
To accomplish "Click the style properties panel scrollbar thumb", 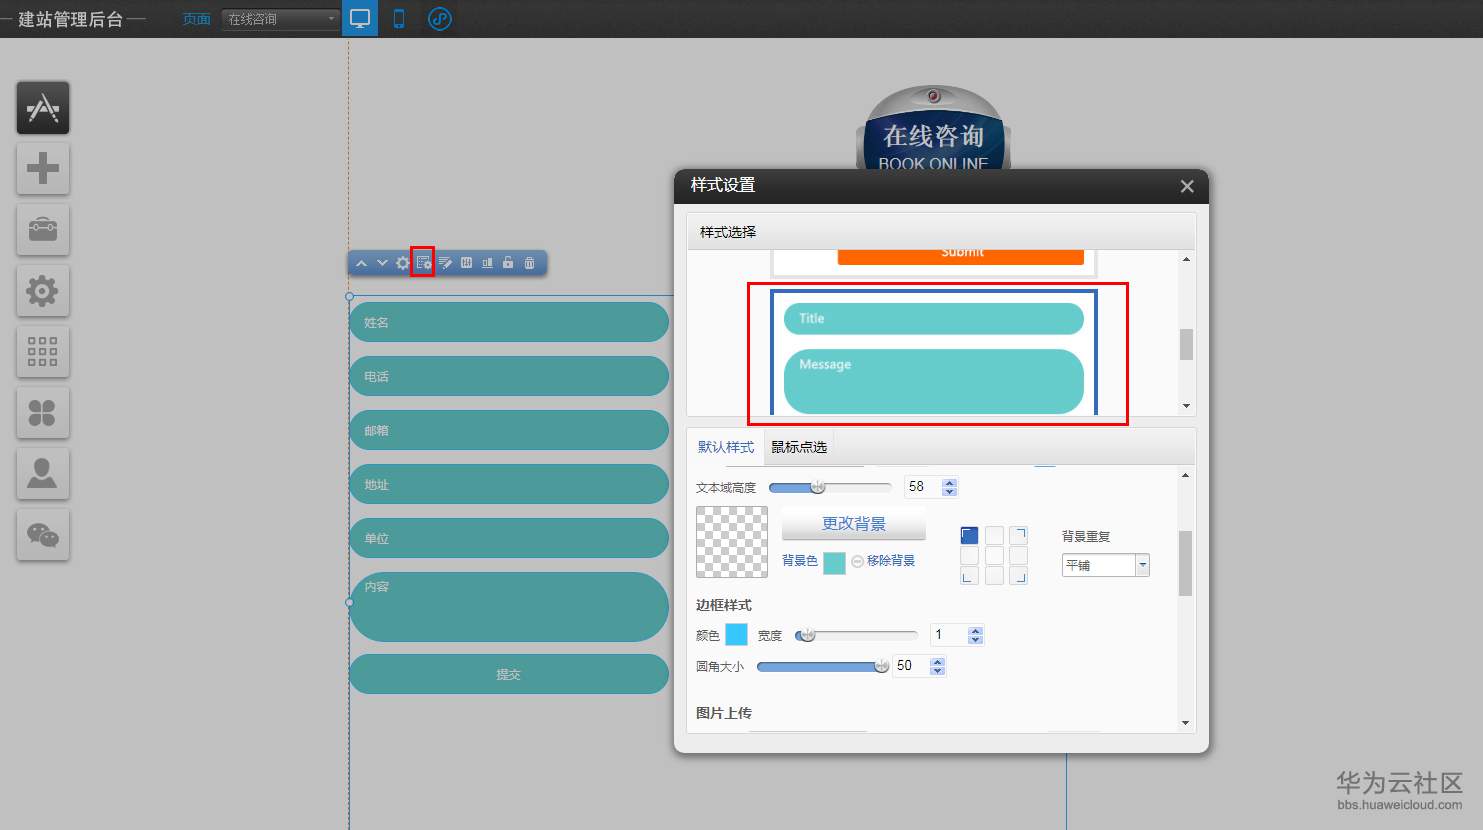I will (1186, 563).
